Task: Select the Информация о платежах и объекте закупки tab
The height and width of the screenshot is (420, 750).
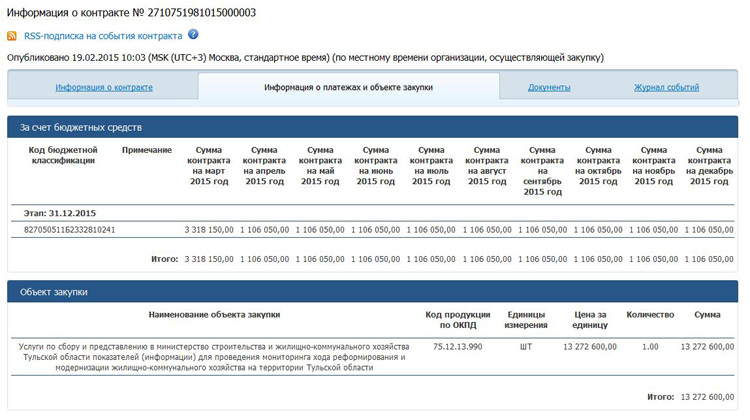Action: (348, 88)
